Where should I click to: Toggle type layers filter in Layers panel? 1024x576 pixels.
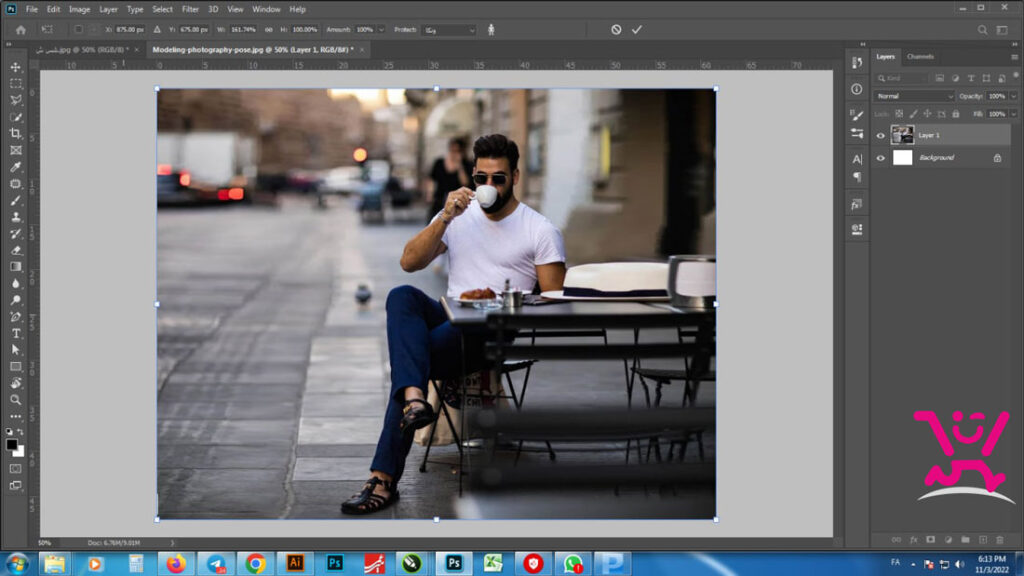click(x=971, y=78)
